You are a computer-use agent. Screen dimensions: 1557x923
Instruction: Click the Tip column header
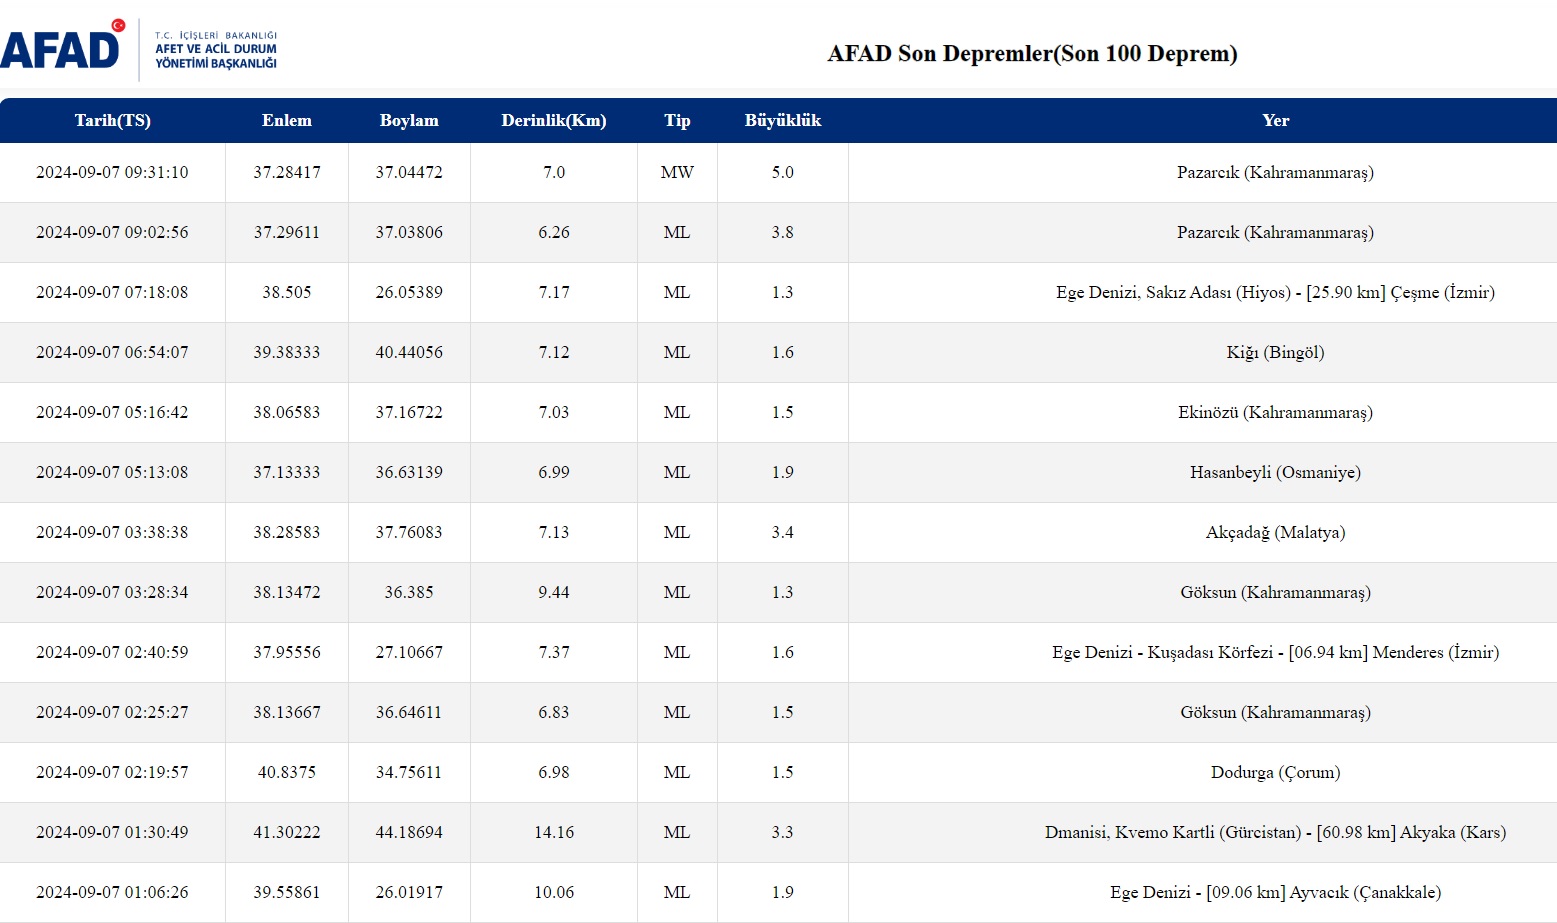(677, 121)
